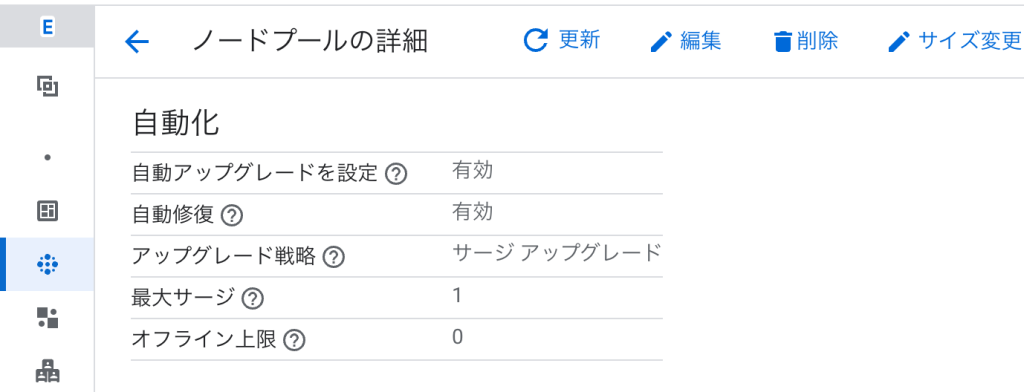
Task: Click the 編集 edit button
Action: (686, 42)
